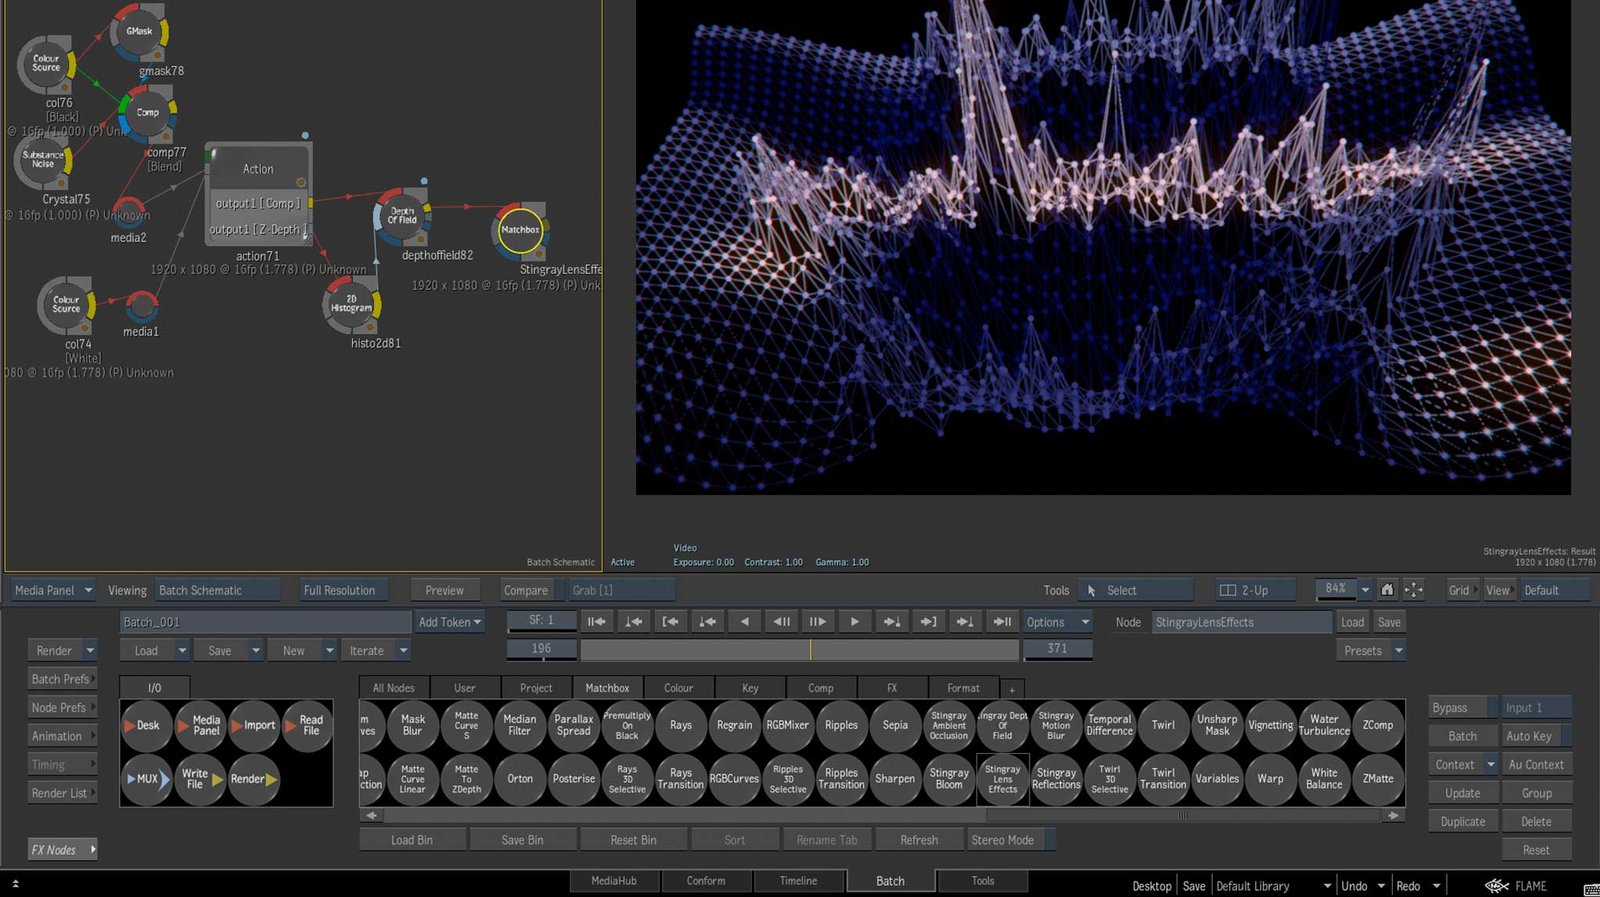Click the Matchbox node in schematic
The image size is (1600, 897).
pyautogui.click(x=519, y=230)
